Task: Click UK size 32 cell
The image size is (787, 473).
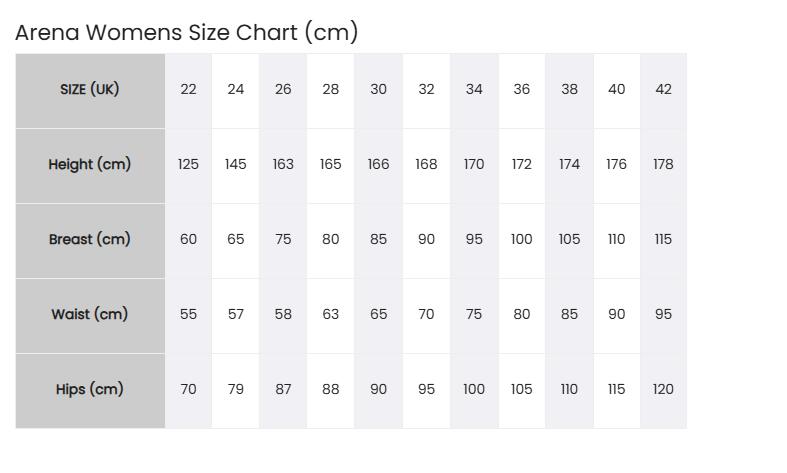Action: (426, 91)
